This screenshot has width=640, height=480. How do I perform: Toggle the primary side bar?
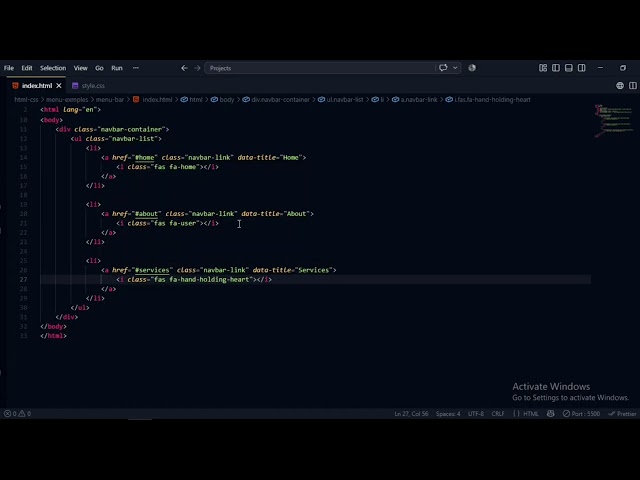556,68
